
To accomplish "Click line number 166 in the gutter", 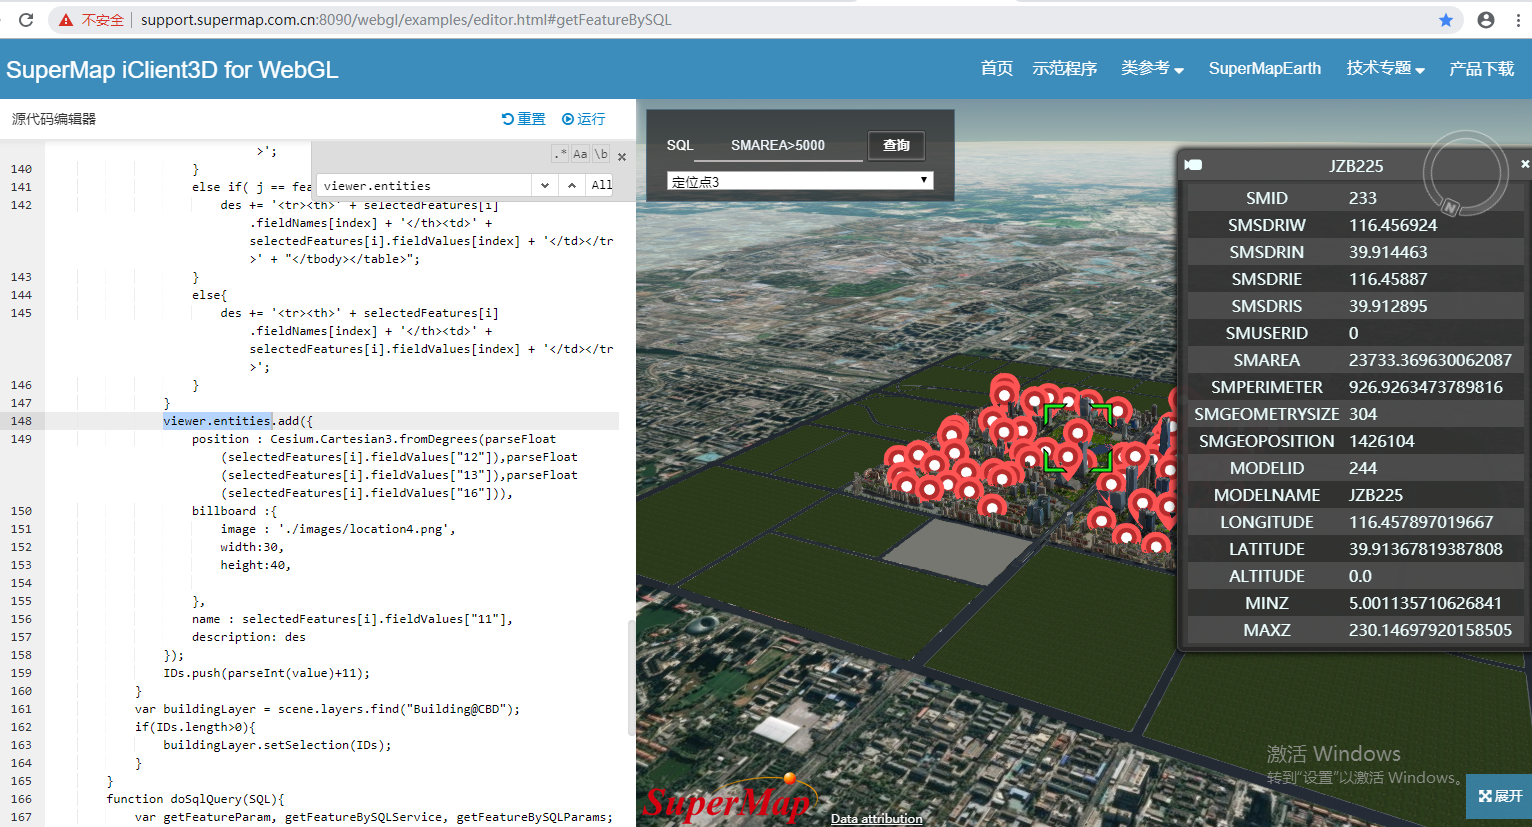I will tap(21, 799).
